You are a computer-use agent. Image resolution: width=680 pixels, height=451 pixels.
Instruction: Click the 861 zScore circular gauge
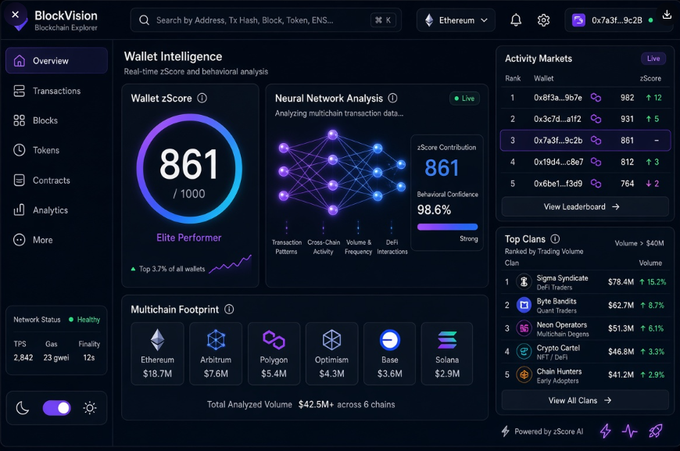click(x=189, y=169)
